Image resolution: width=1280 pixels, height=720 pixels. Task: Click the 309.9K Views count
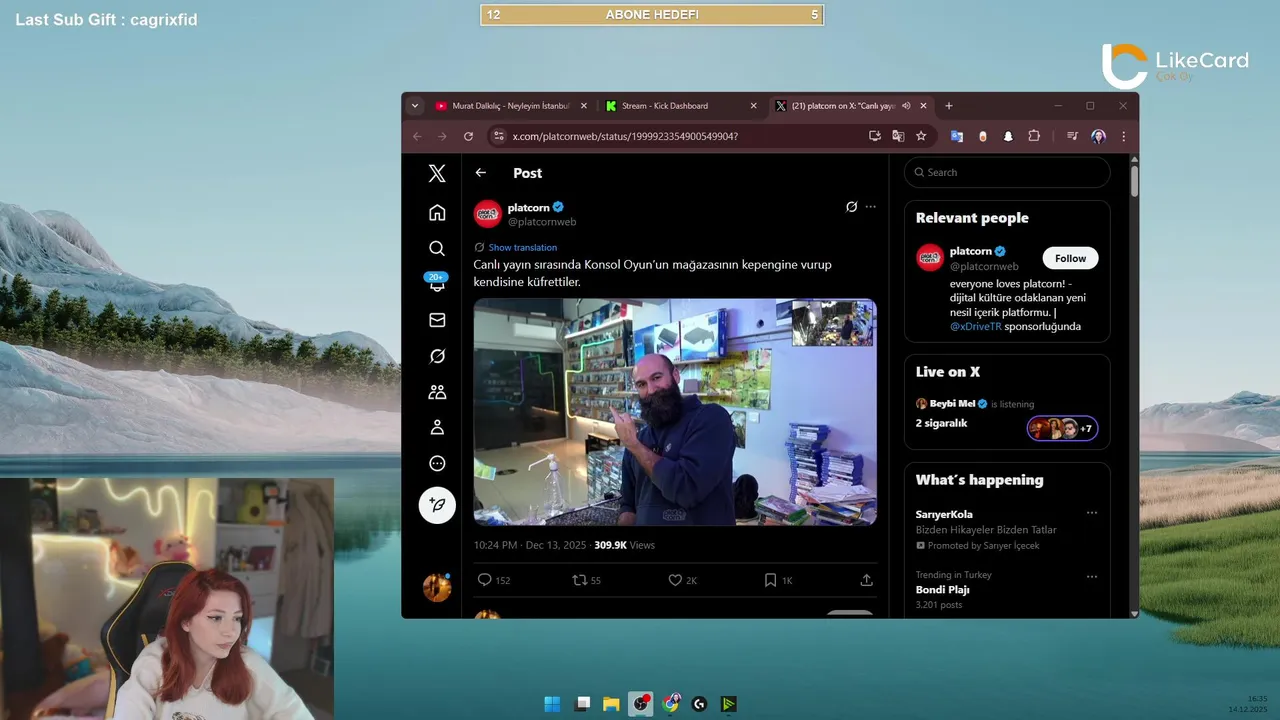[x=624, y=545]
